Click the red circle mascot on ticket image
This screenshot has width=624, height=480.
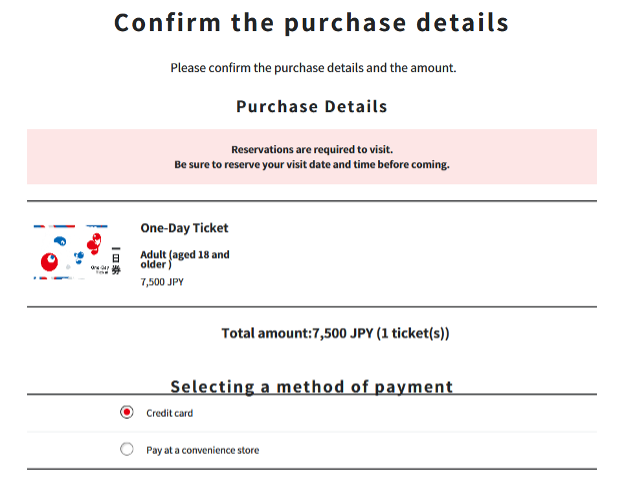49,261
